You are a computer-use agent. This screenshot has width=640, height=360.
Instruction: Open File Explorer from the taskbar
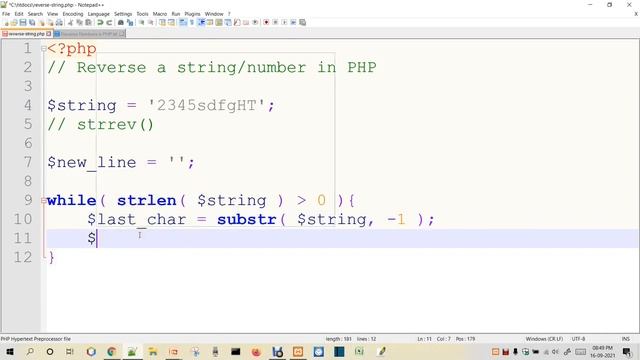pos(153,351)
